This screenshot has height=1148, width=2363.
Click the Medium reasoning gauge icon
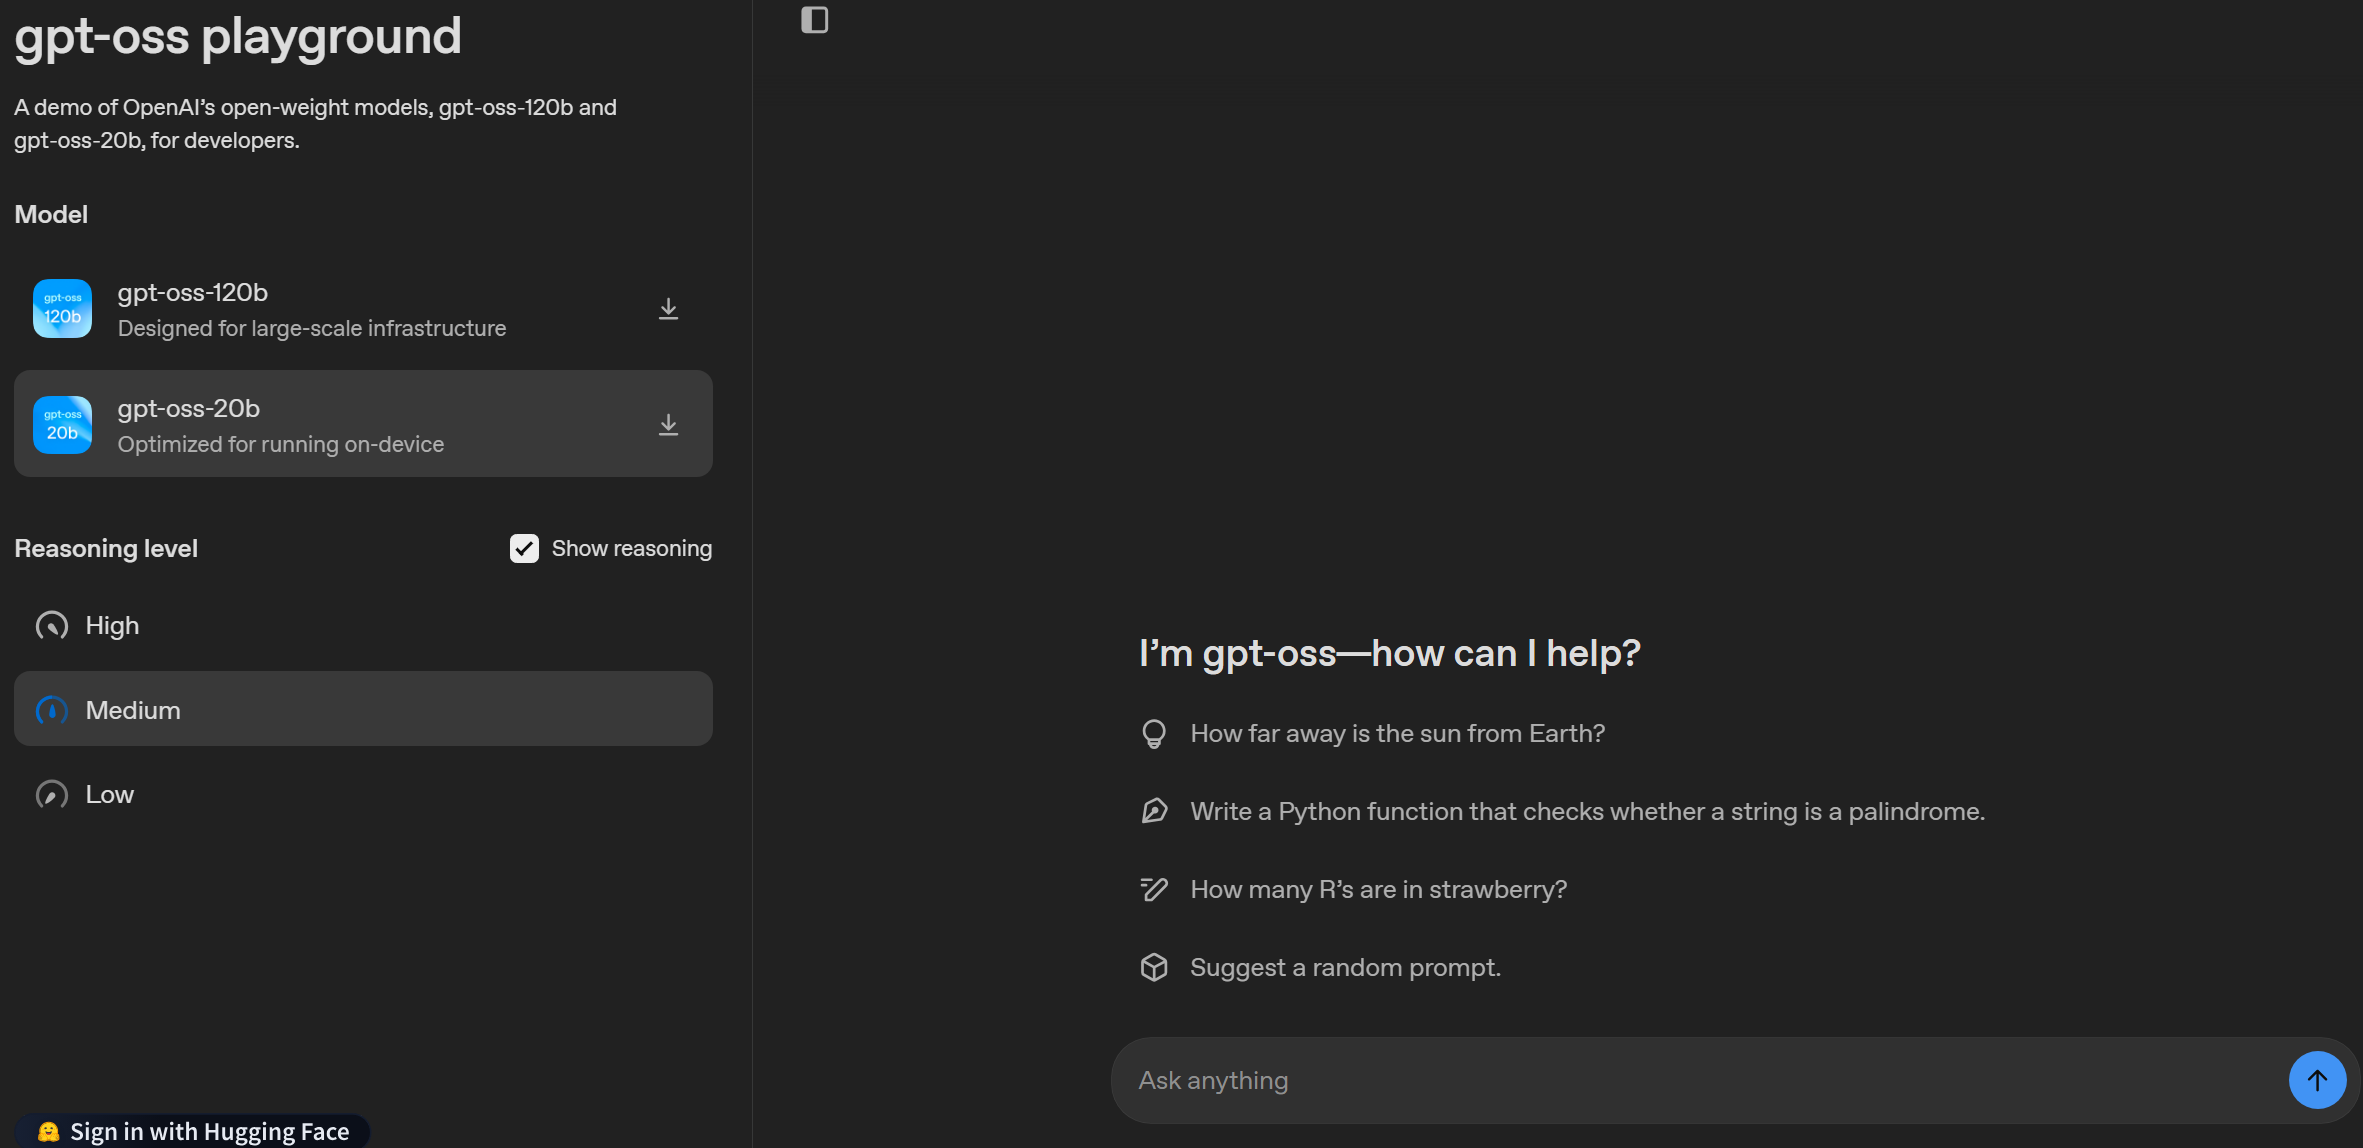pyautogui.click(x=52, y=710)
